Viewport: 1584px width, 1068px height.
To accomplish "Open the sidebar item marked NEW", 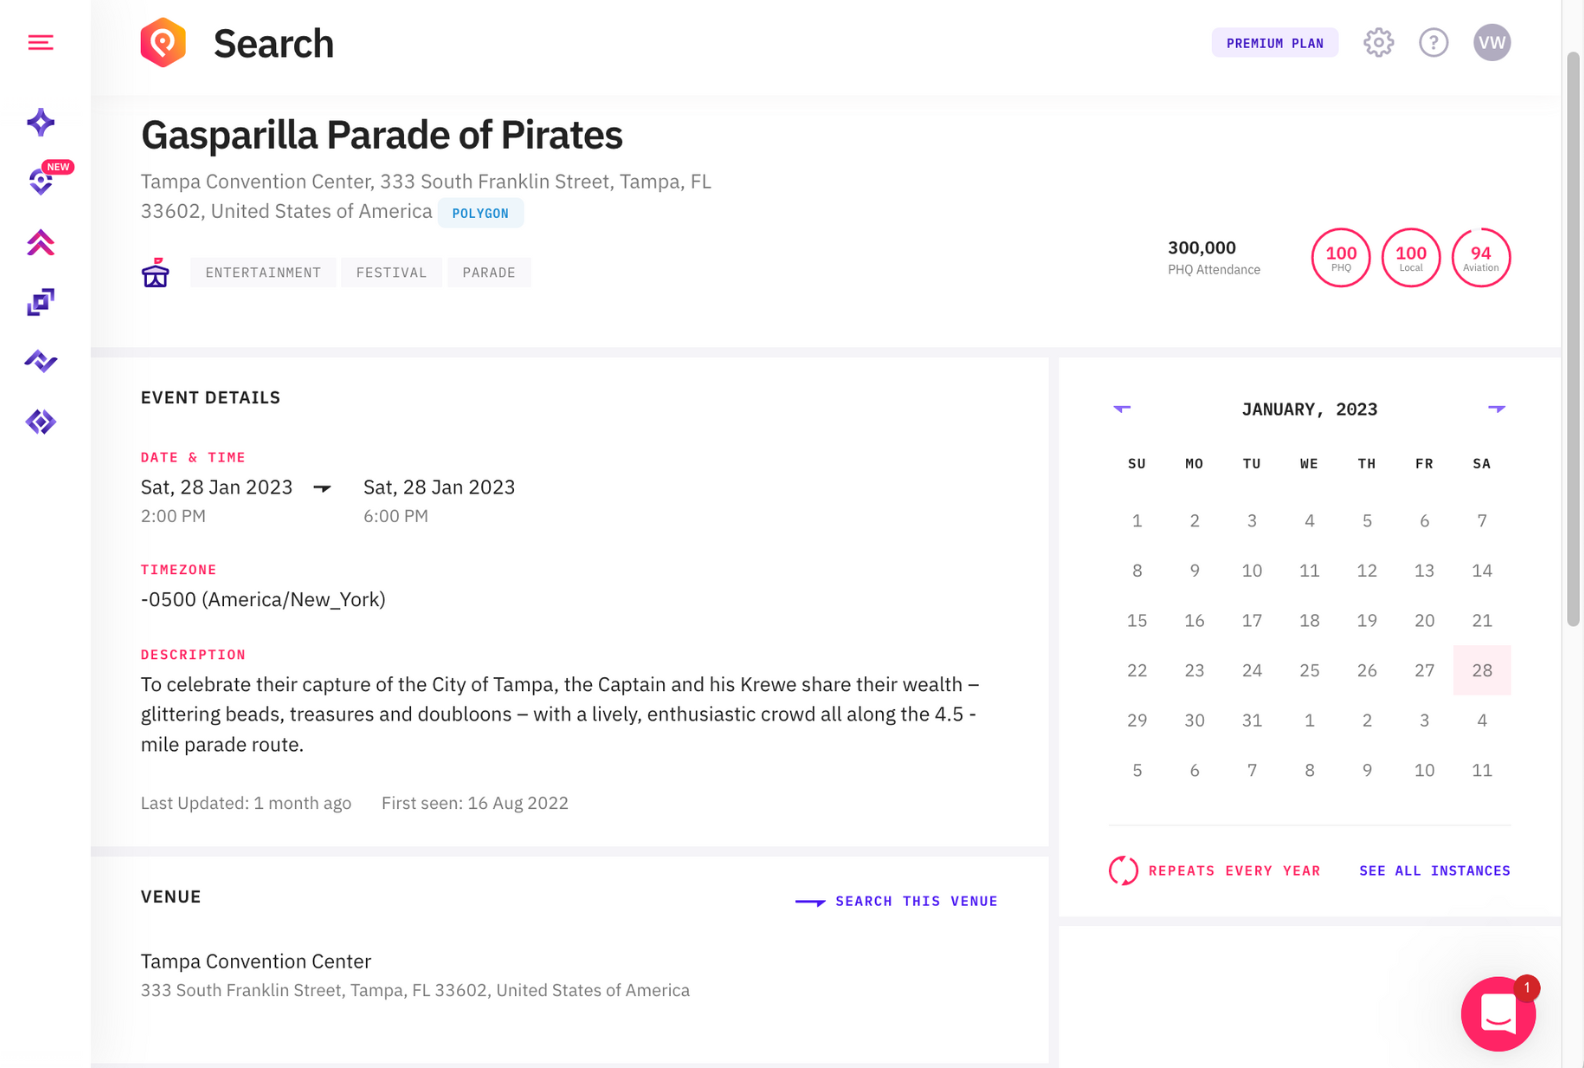I will click(x=41, y=181).
